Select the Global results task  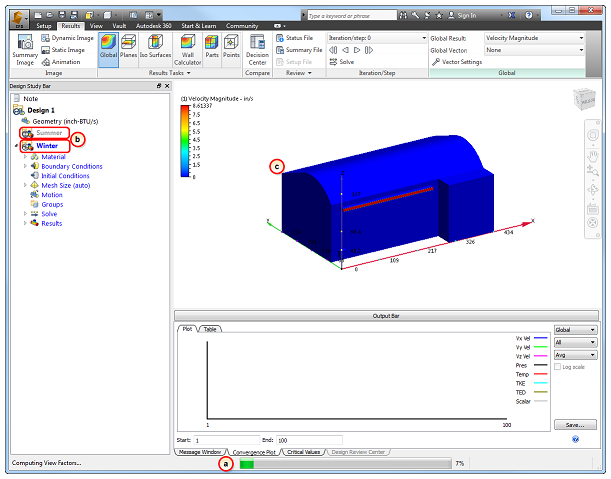pyautogui.click(x=108, y=50)
